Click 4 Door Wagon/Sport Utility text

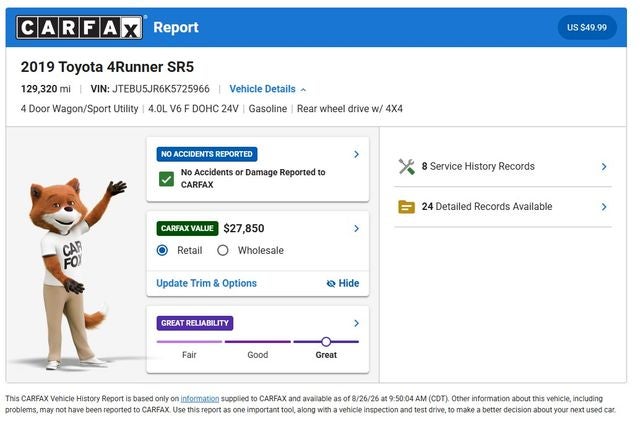pyautogui.click(x=80, y=109)
